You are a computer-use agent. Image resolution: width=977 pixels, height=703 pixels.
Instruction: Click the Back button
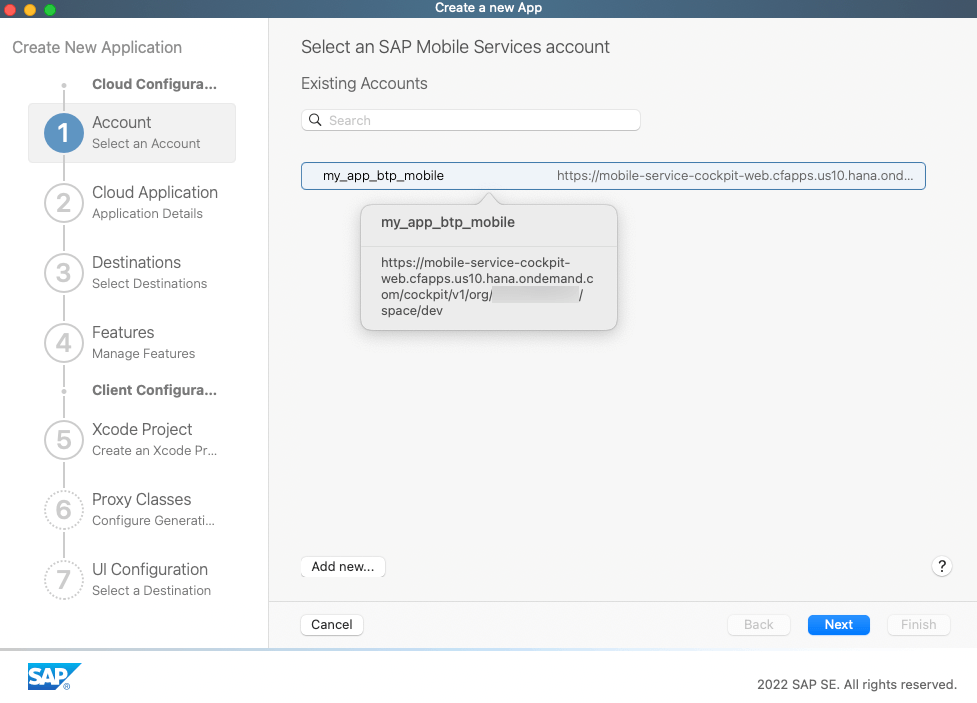click(x=758, y=624)
